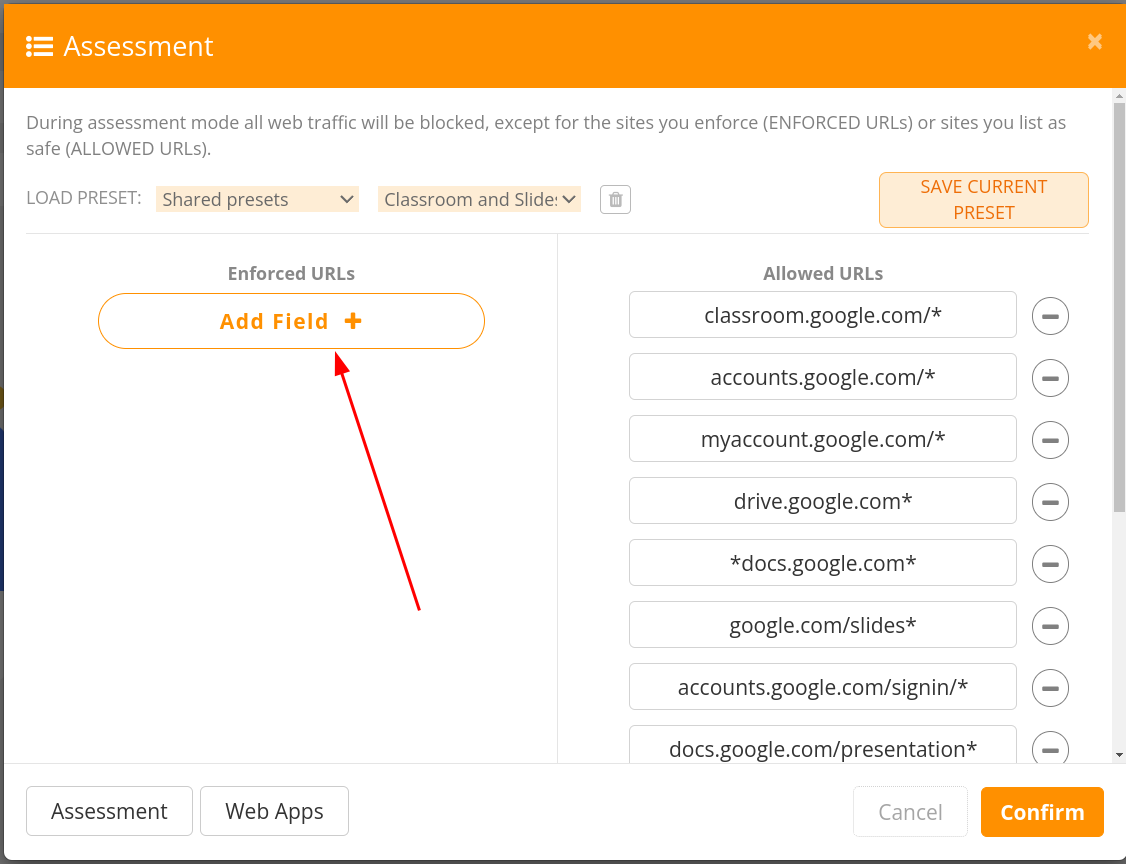The height and width of the screenshot is (864, 1126).
Task: Remove the drive.google.com* allowed URL
Action: 1050,502
